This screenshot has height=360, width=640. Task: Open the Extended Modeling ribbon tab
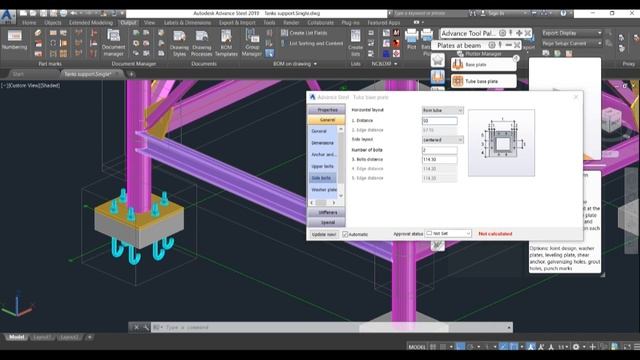coord(91,22)
